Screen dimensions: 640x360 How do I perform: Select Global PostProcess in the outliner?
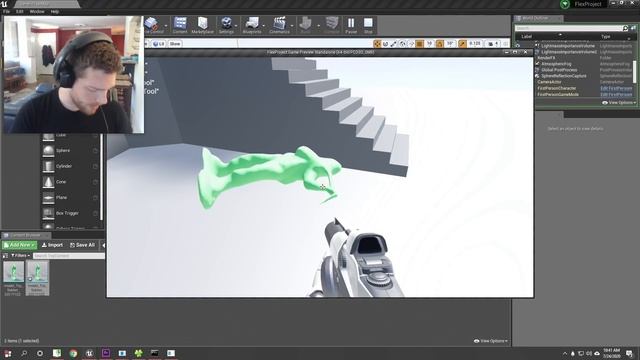(x=559, y=70)
